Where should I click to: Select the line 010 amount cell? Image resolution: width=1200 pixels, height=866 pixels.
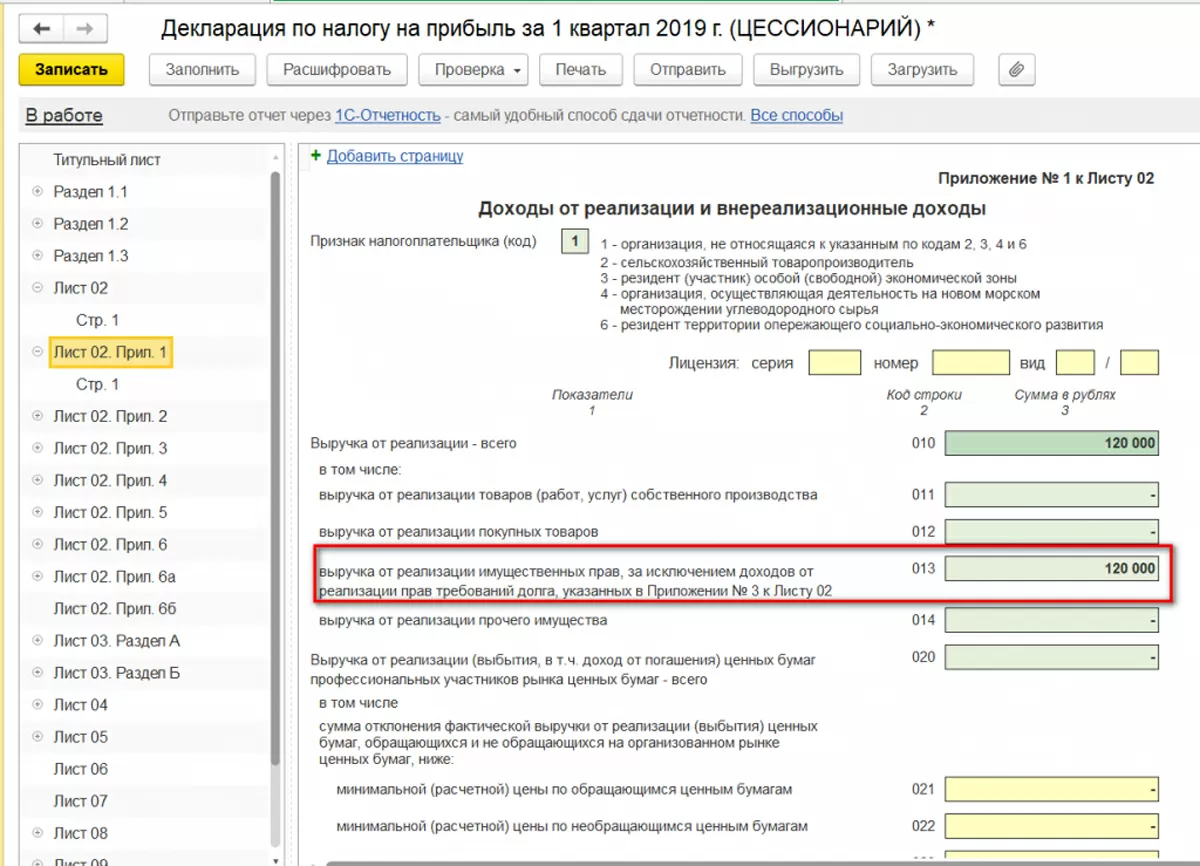(x=1052, y=443)
